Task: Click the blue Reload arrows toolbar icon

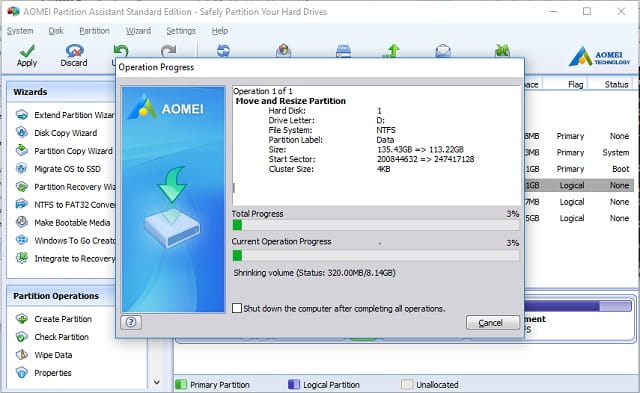Action: pyautogui.click(x=223, y=51)
